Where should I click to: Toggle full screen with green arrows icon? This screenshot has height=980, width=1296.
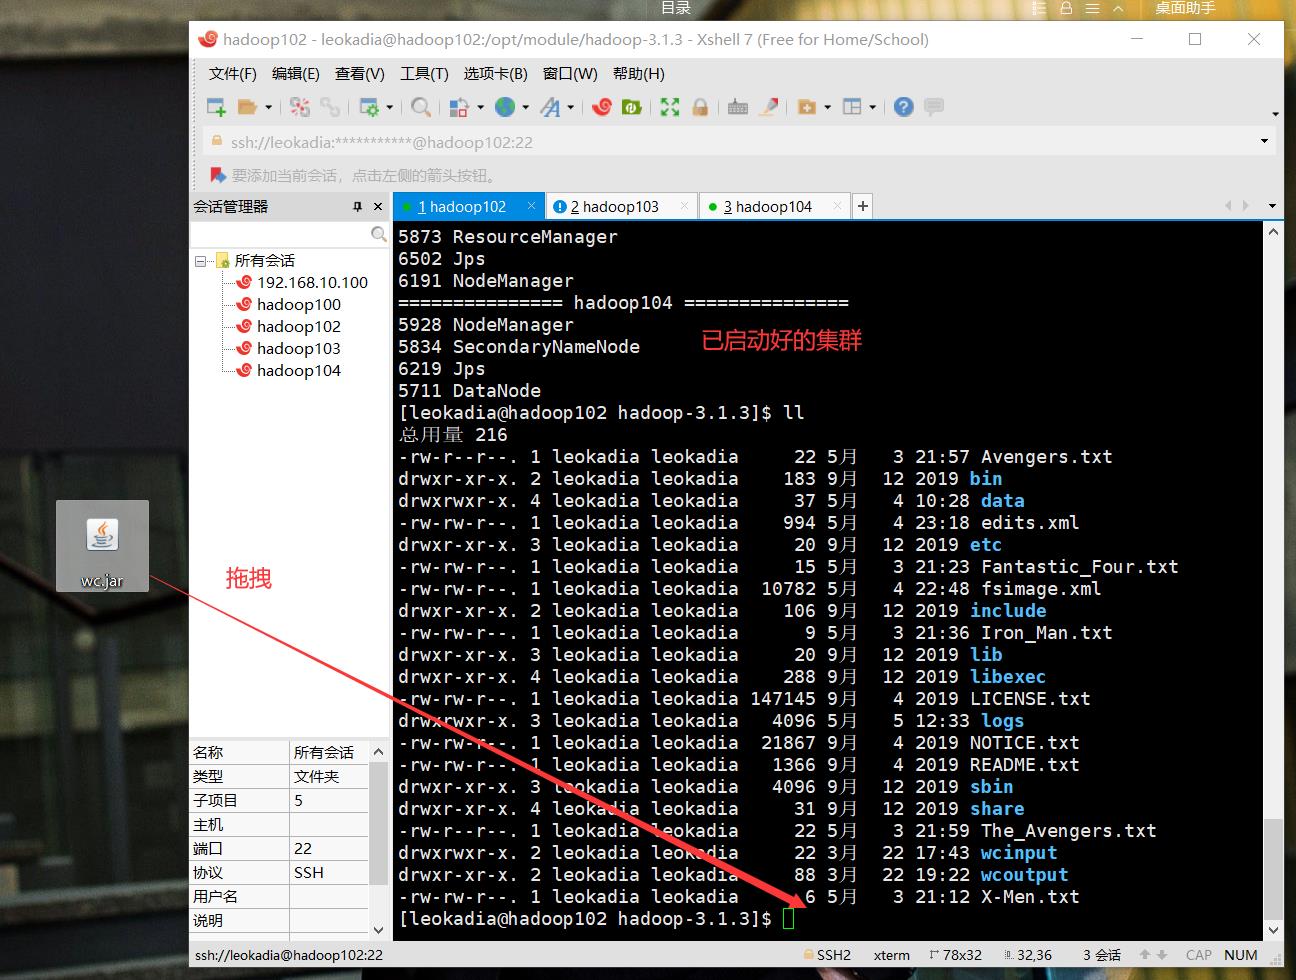[670, 107]
